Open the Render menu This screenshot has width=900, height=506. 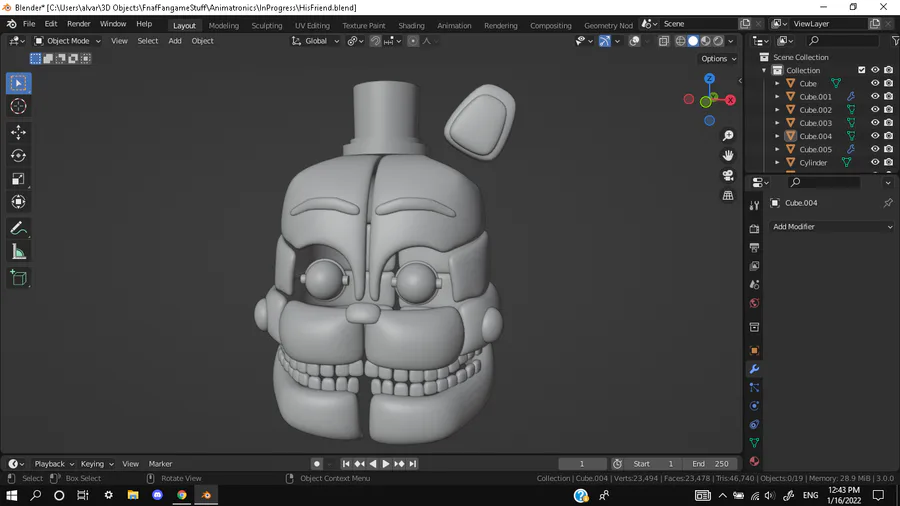79,24
